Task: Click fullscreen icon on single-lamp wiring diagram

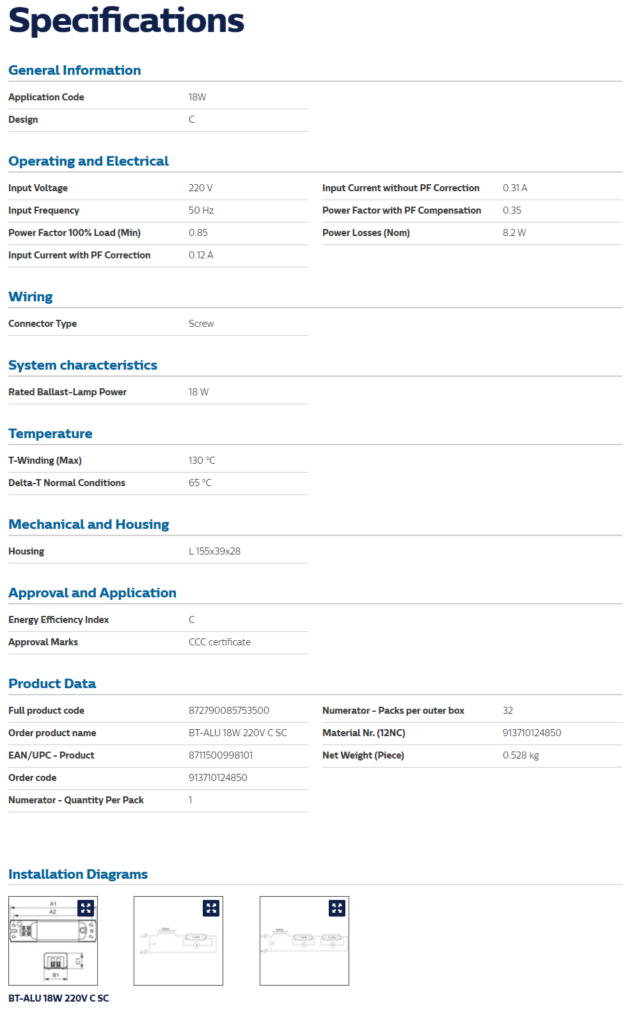Action: point(211,908)
